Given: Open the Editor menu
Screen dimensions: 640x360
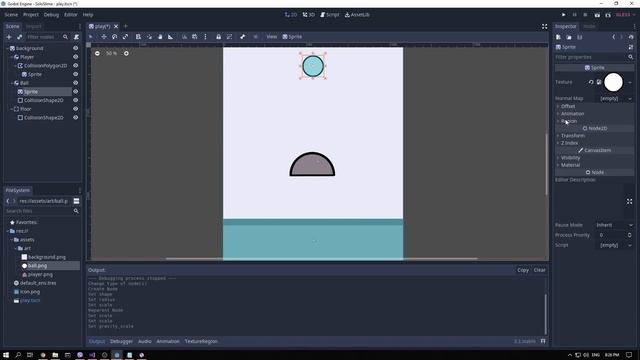Looking at the screenshot, I should pyautogui.click(x=71, y=15).
